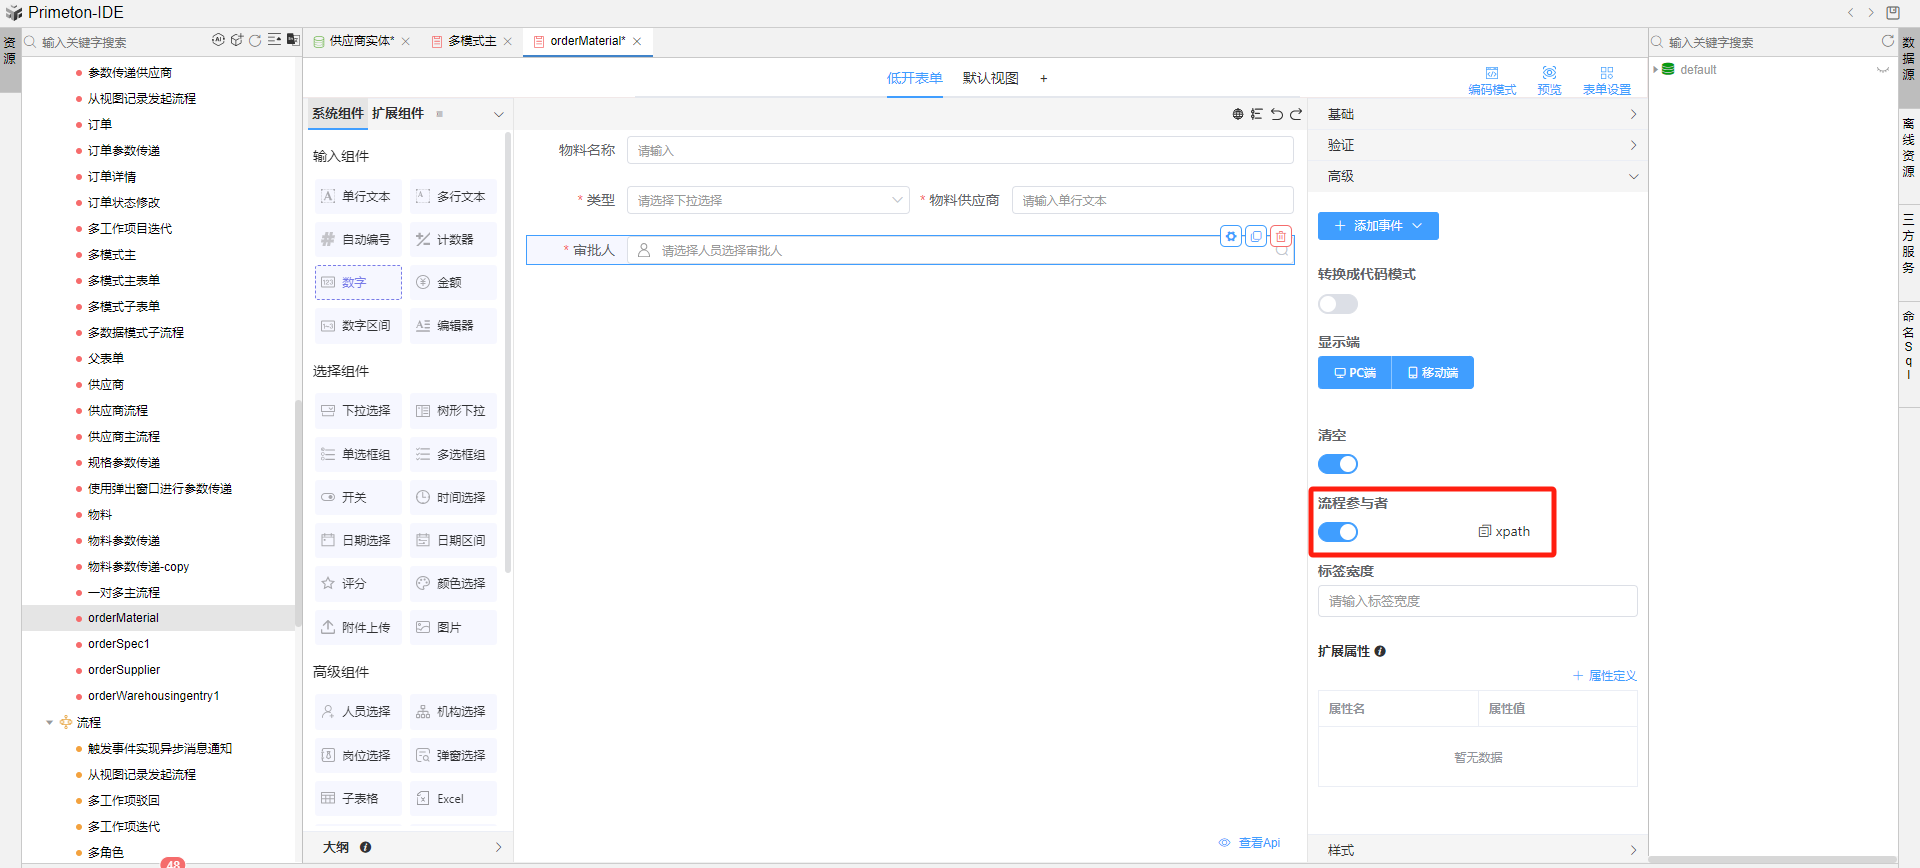This screenshot has height=868, width=1920.
Task: Open 表单设置 form settings
Action: point(1606,80)
